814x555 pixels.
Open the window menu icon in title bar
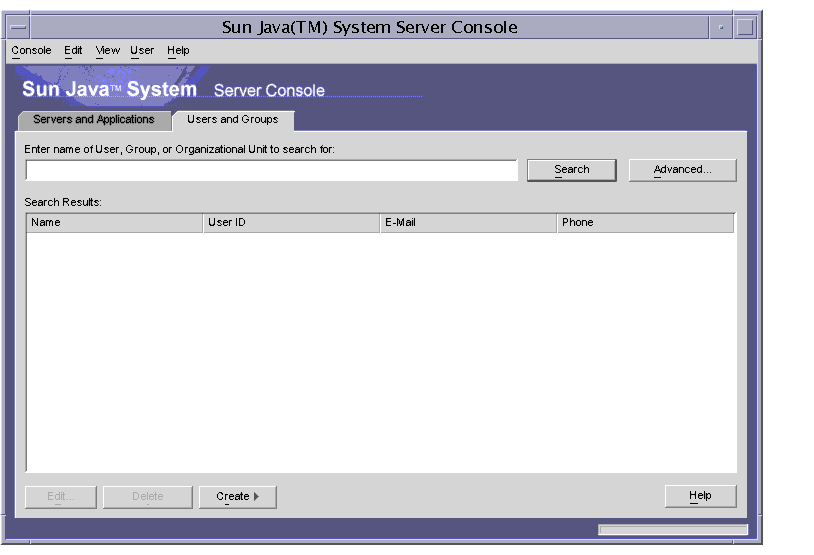pyautogui.click(x=18, y=27)
